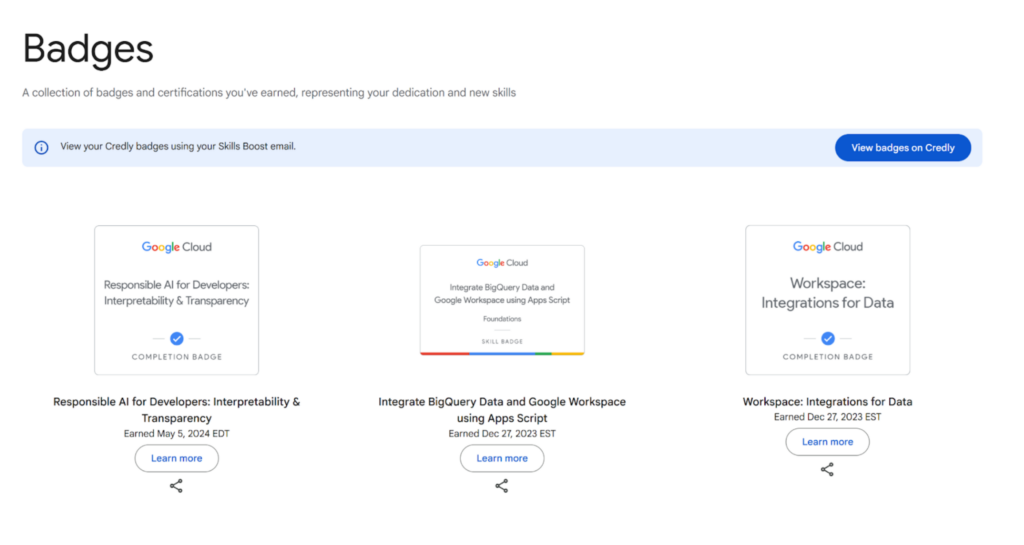Viewport: 1024px width, 545px height.
Task: Open the BigQuery Apps Script skill badge thumbnail
Action: [502, 300]
